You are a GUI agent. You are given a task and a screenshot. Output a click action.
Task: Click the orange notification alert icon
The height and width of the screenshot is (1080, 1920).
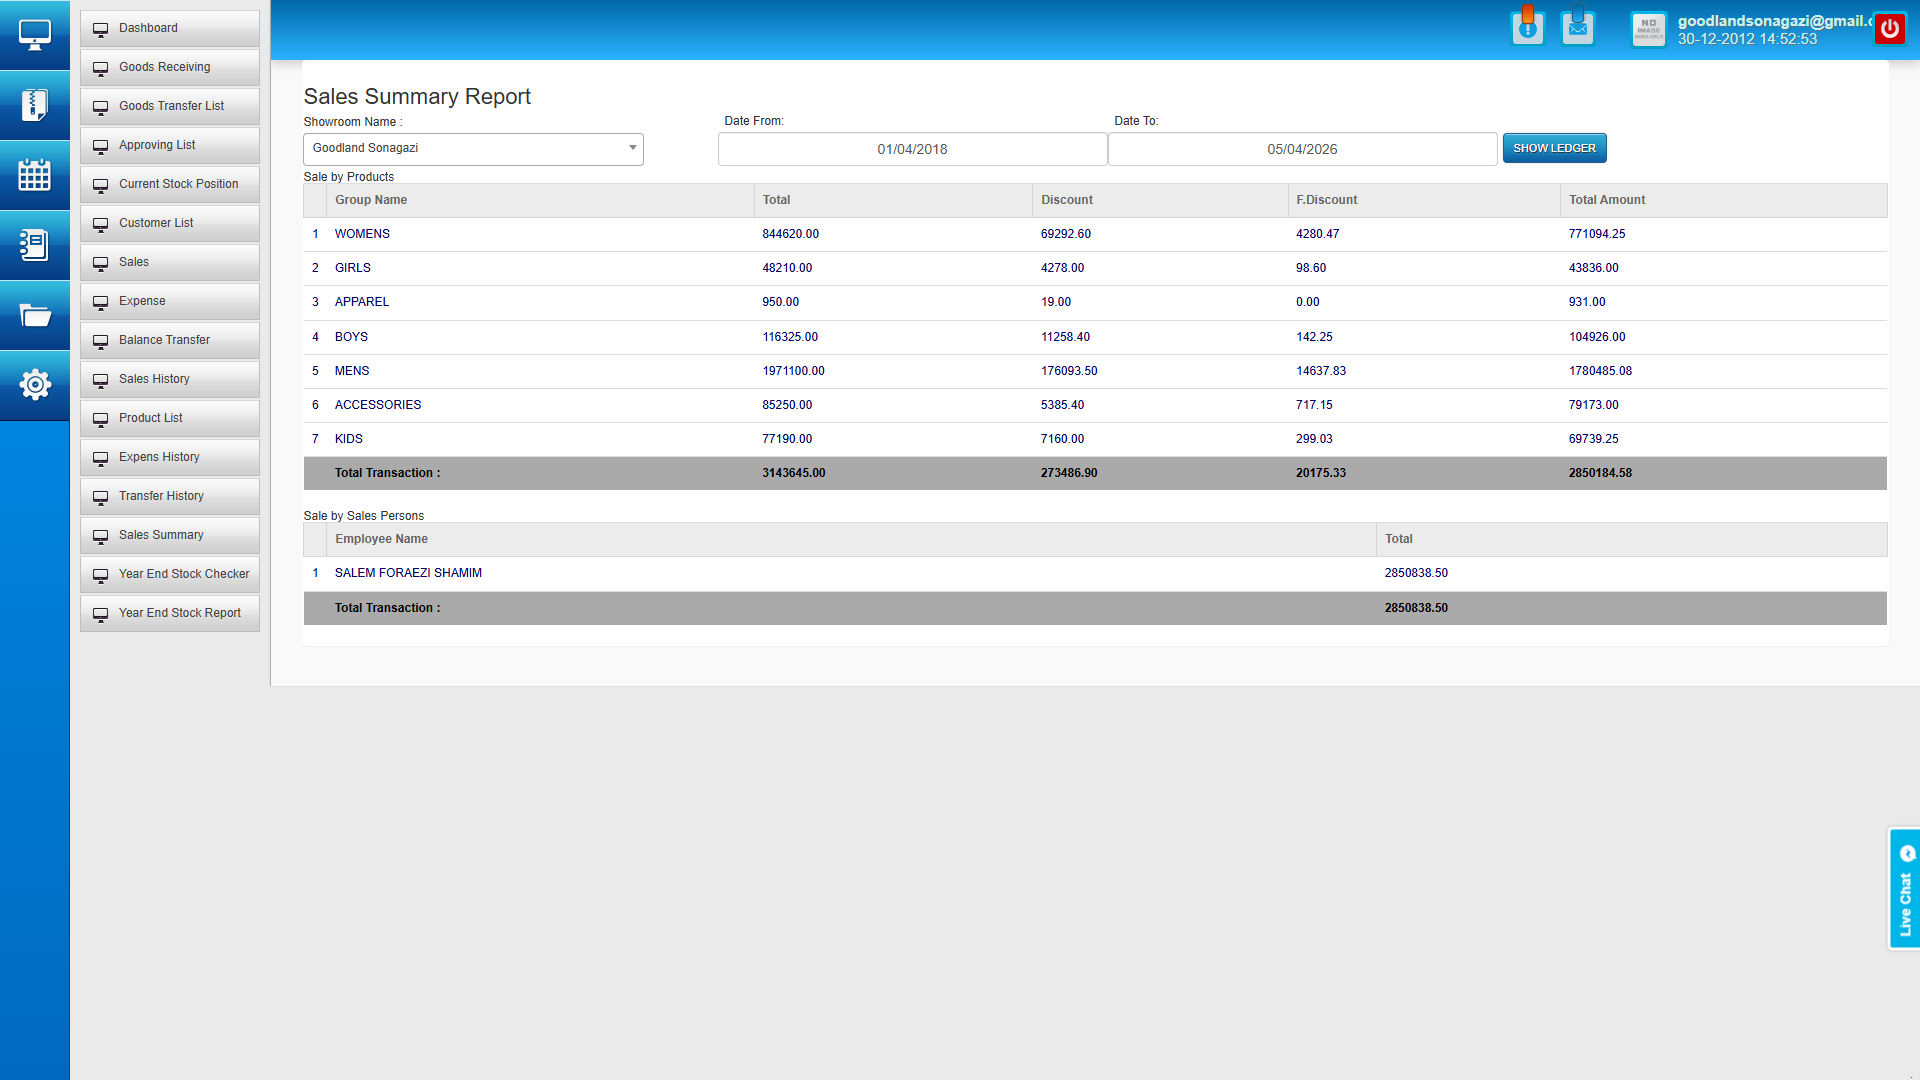[x=1527, y=27]
